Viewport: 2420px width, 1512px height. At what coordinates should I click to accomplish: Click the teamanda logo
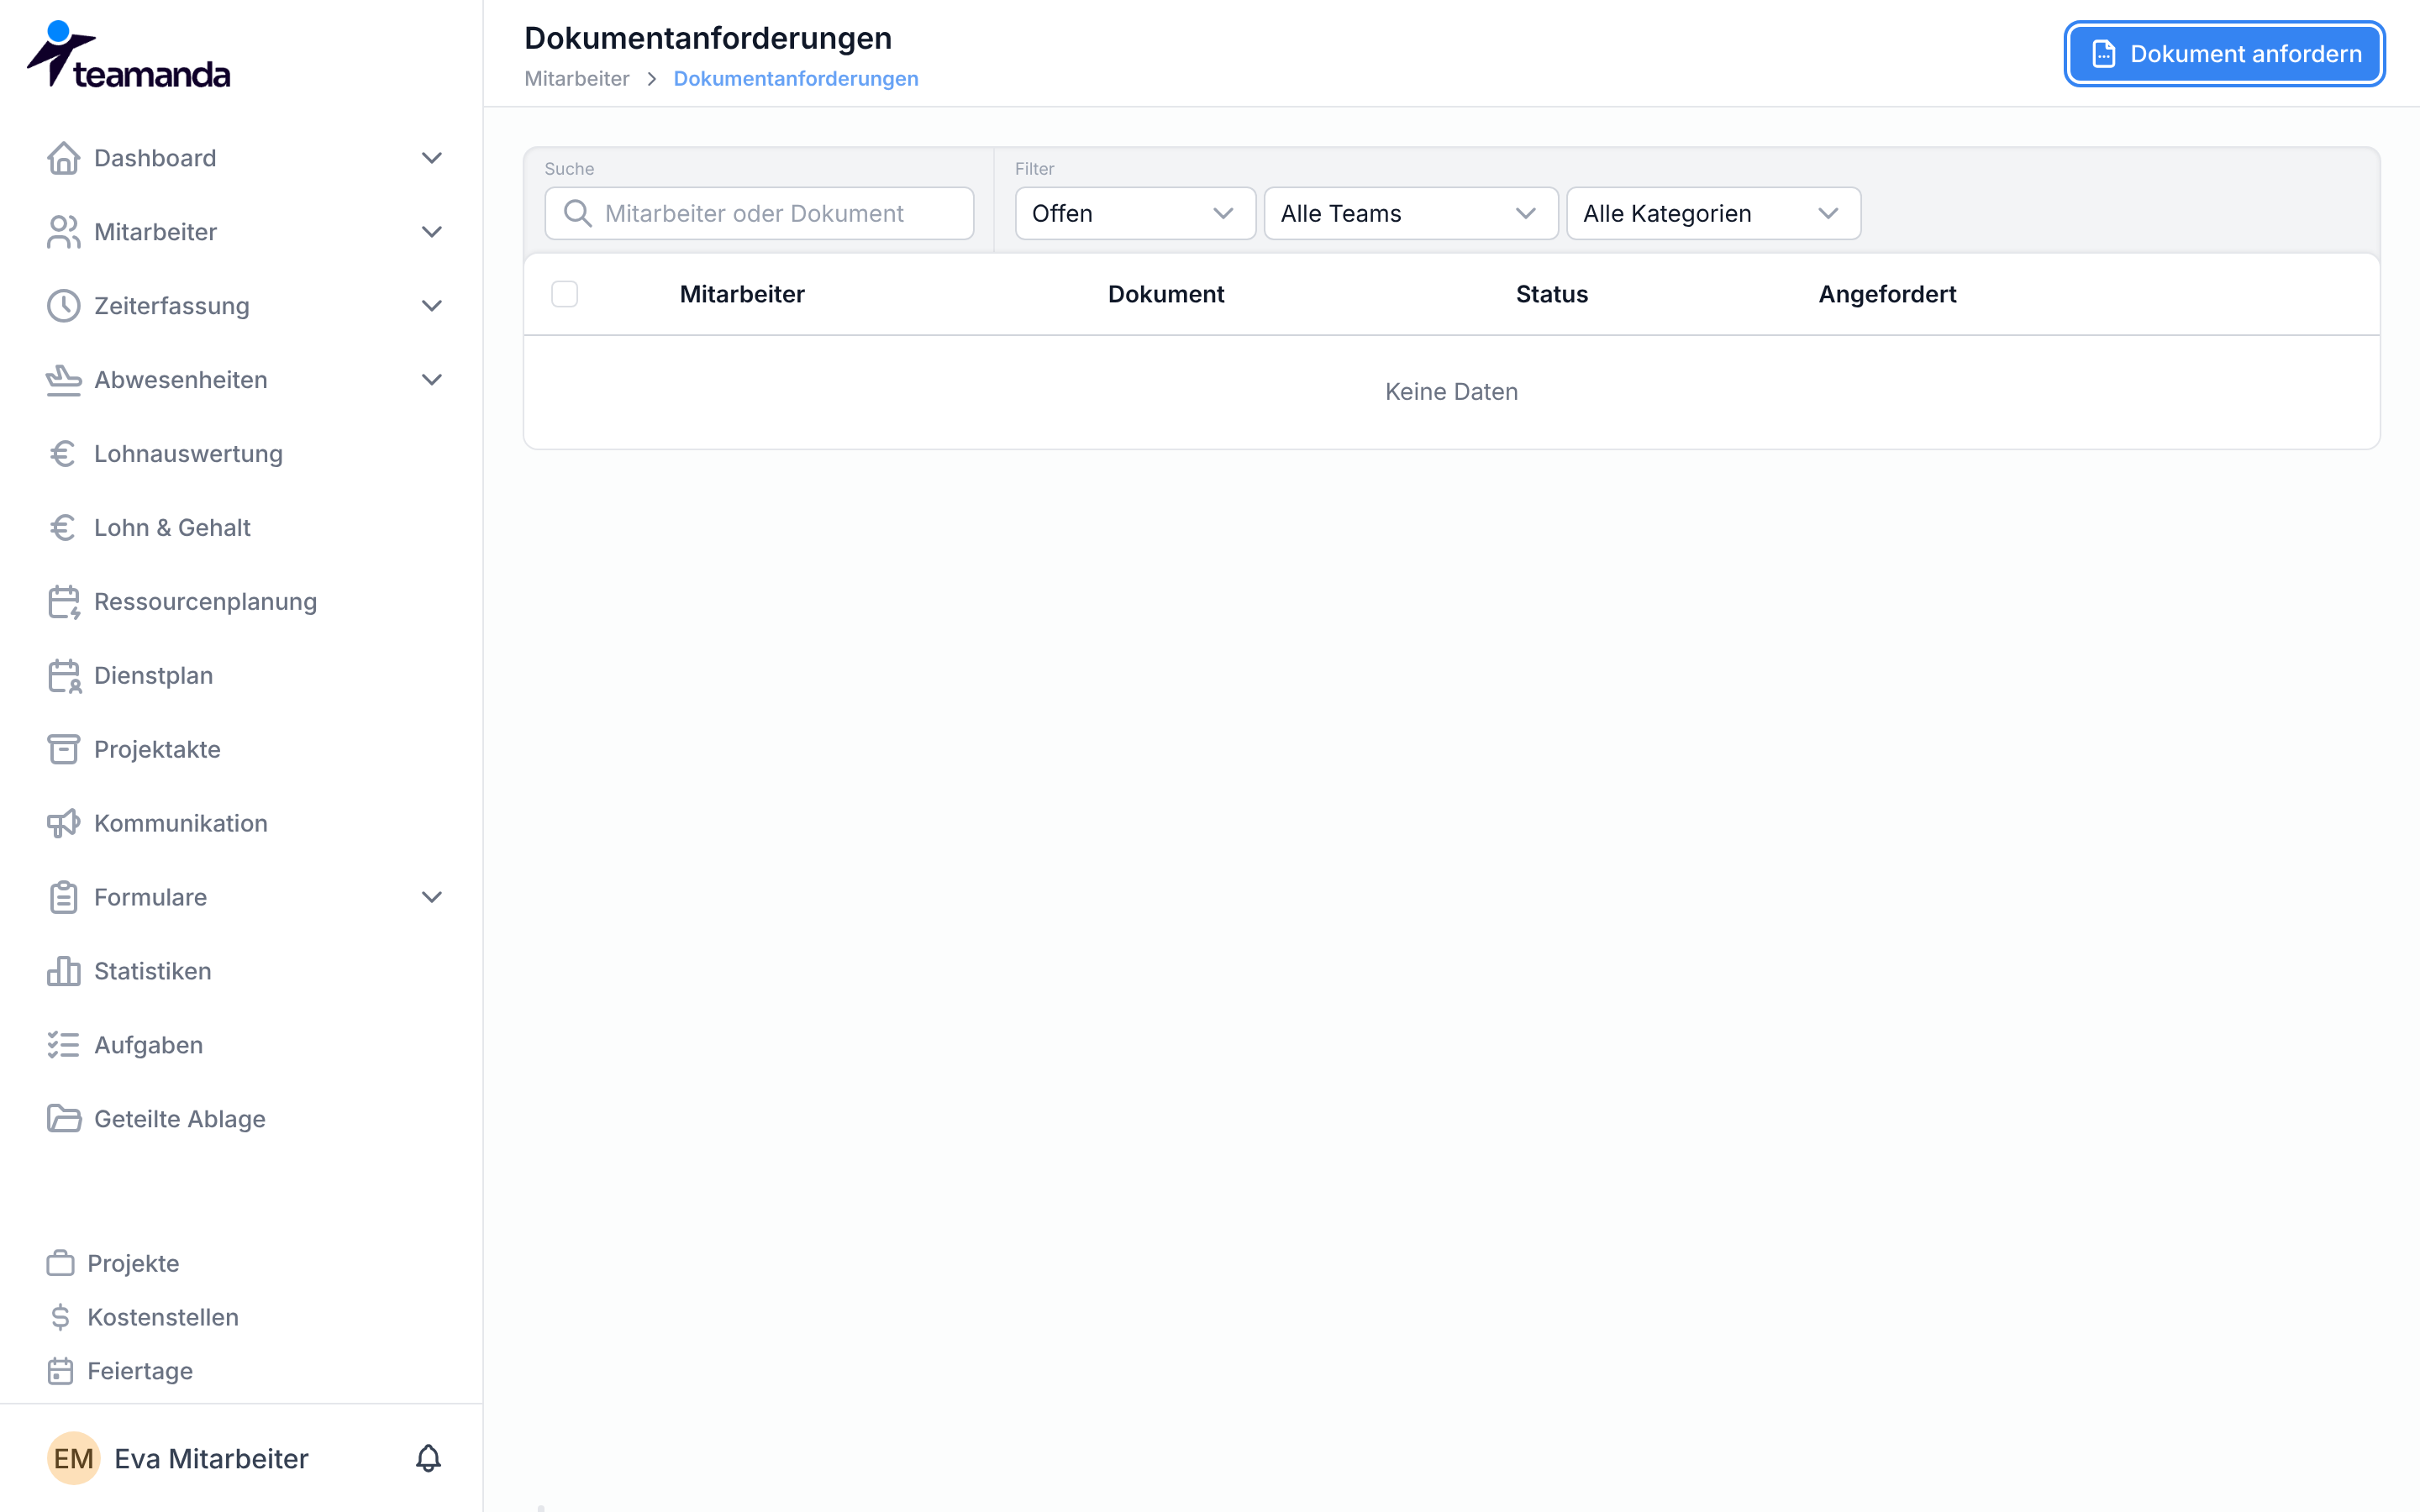[x=128, y=55]
